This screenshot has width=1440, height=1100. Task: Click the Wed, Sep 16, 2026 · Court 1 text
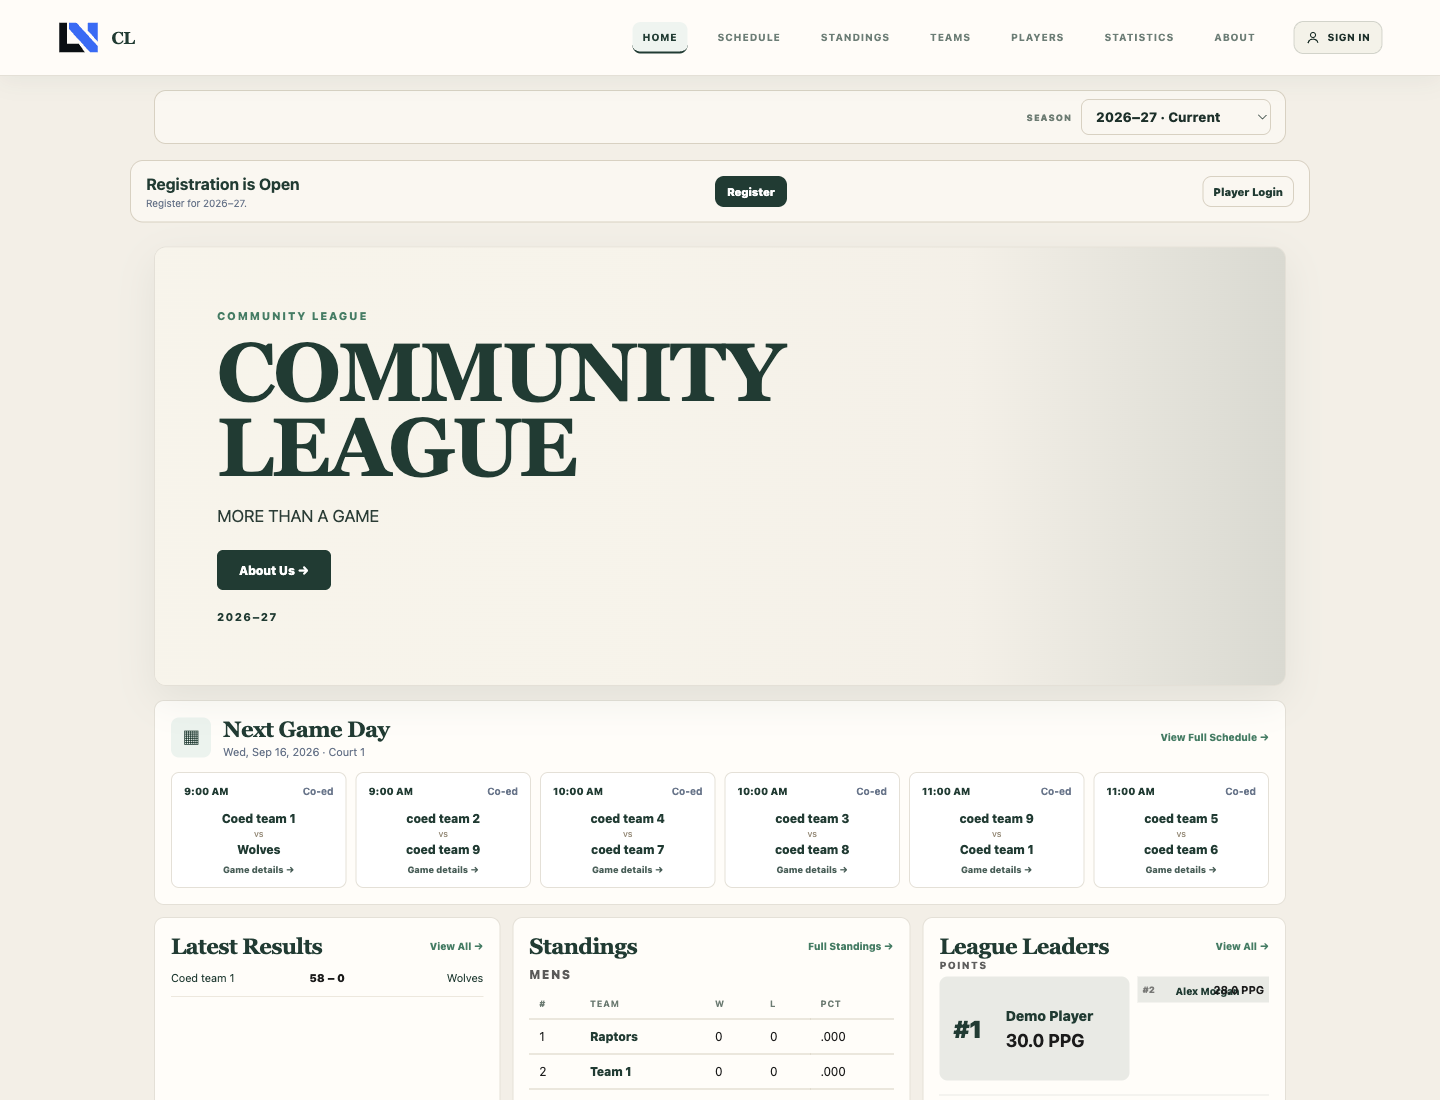click(294, 753)
